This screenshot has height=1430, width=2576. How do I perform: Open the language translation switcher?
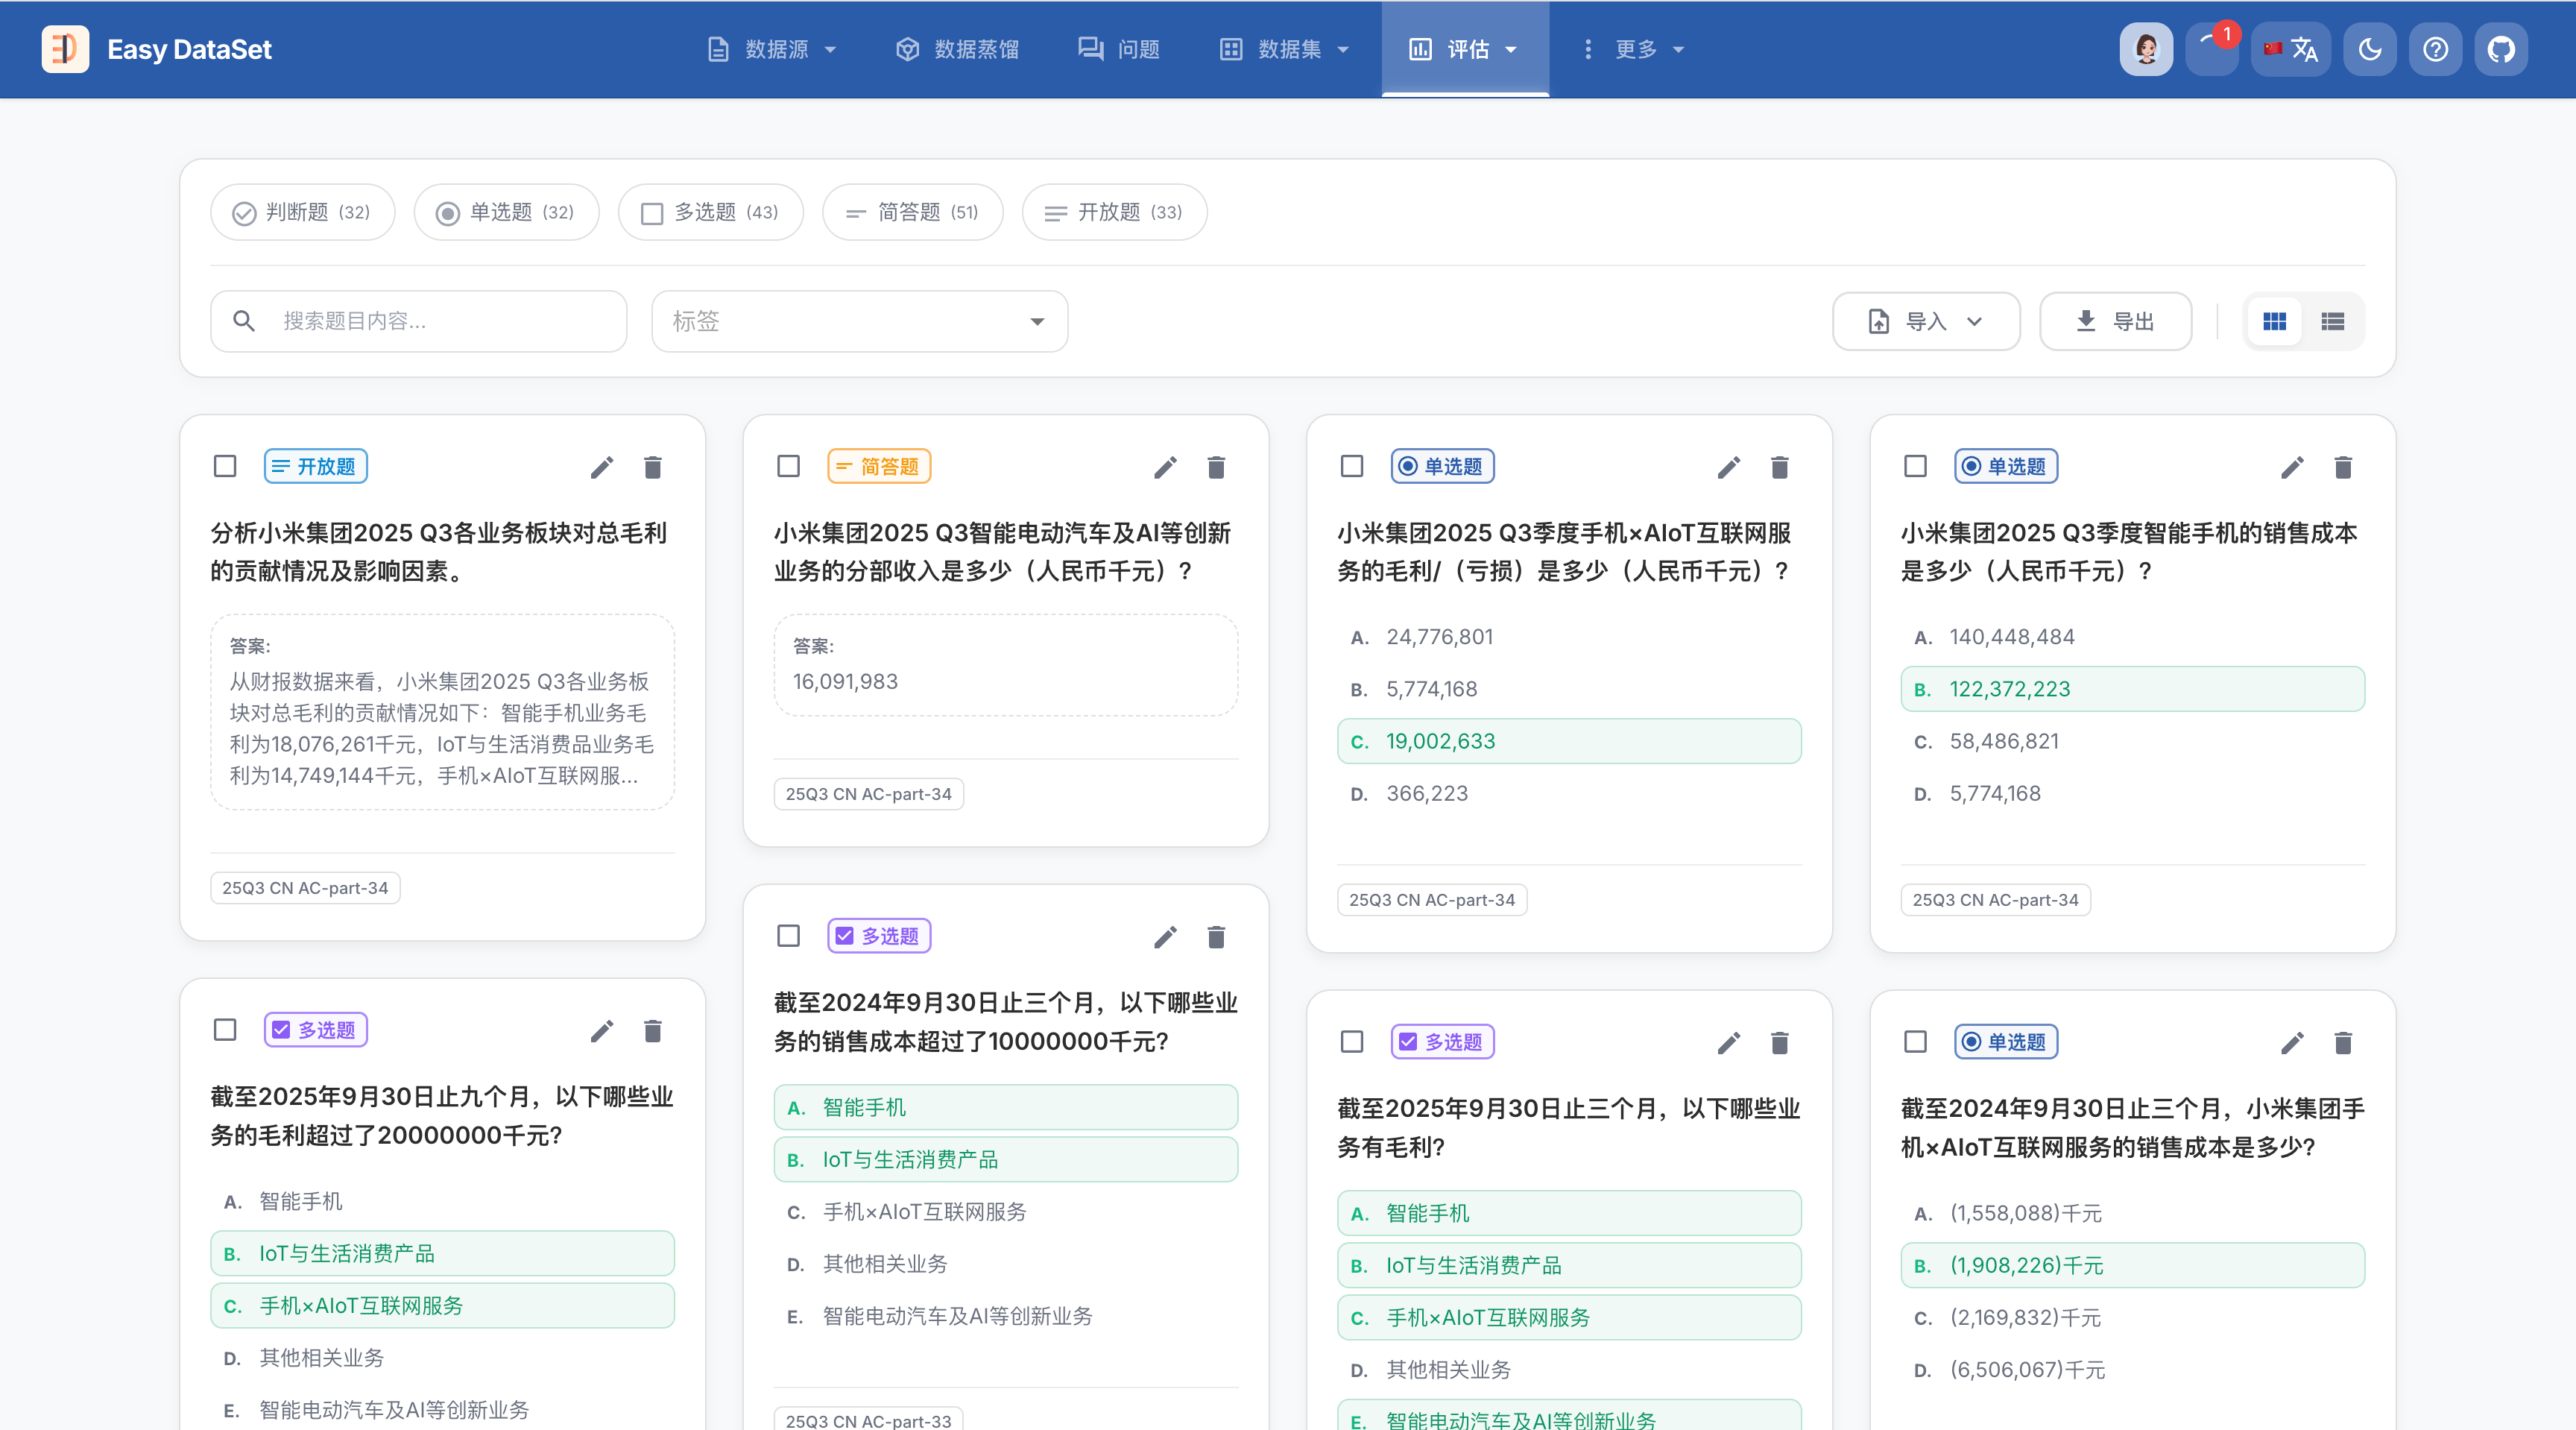pos(2291,49)
